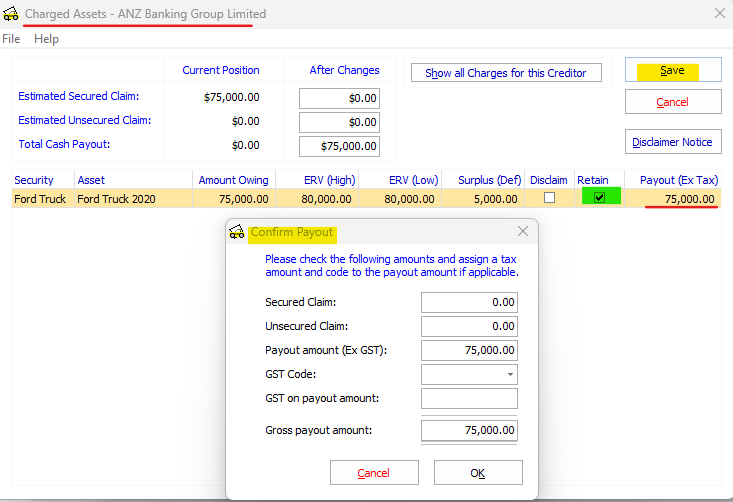
Task: Untick the Retain checkbox for Ford Truck
Action: coord(599,198)
